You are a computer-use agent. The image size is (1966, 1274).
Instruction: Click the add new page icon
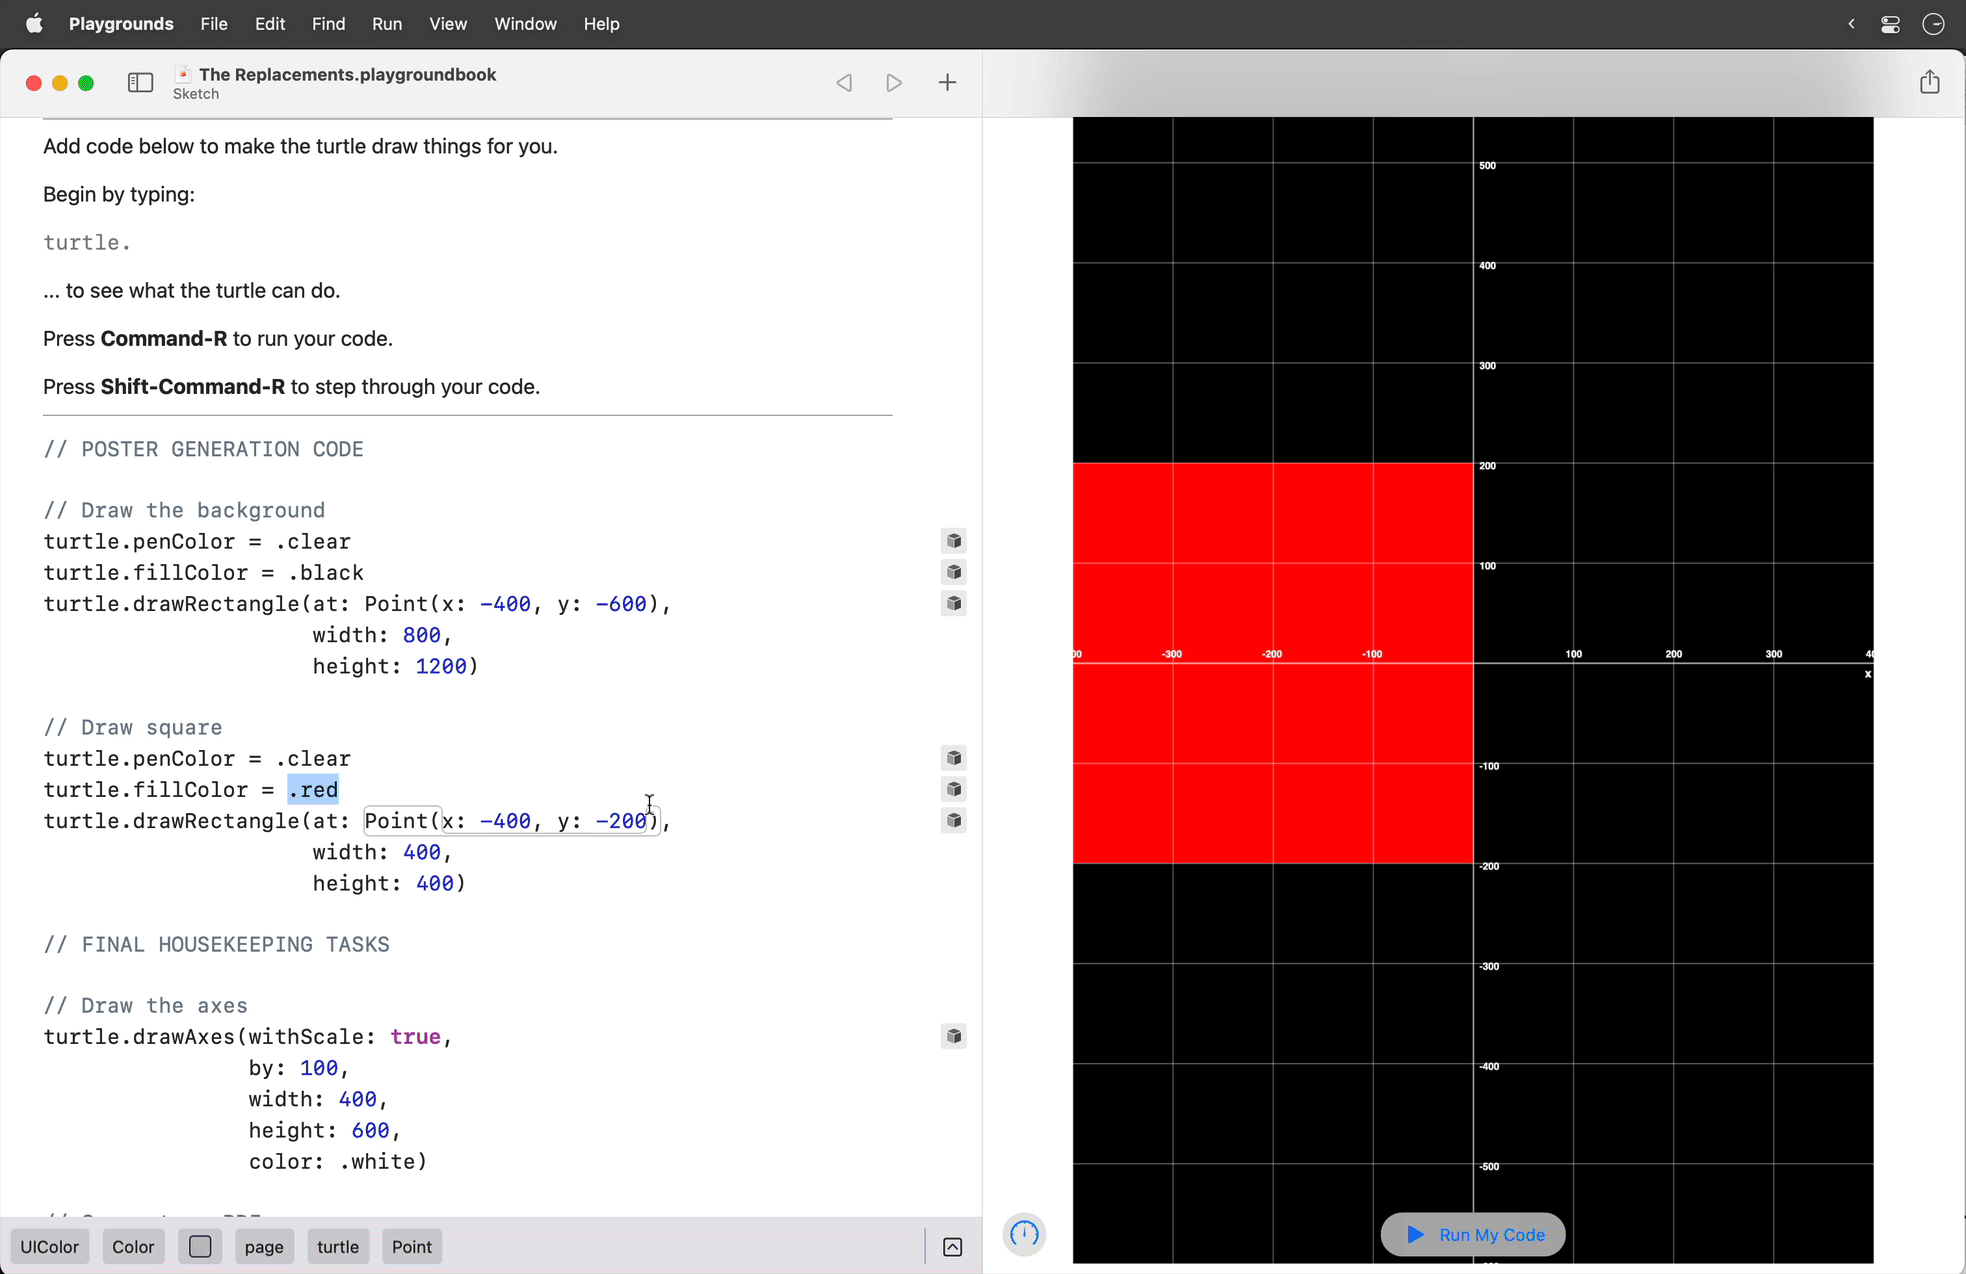946,82
